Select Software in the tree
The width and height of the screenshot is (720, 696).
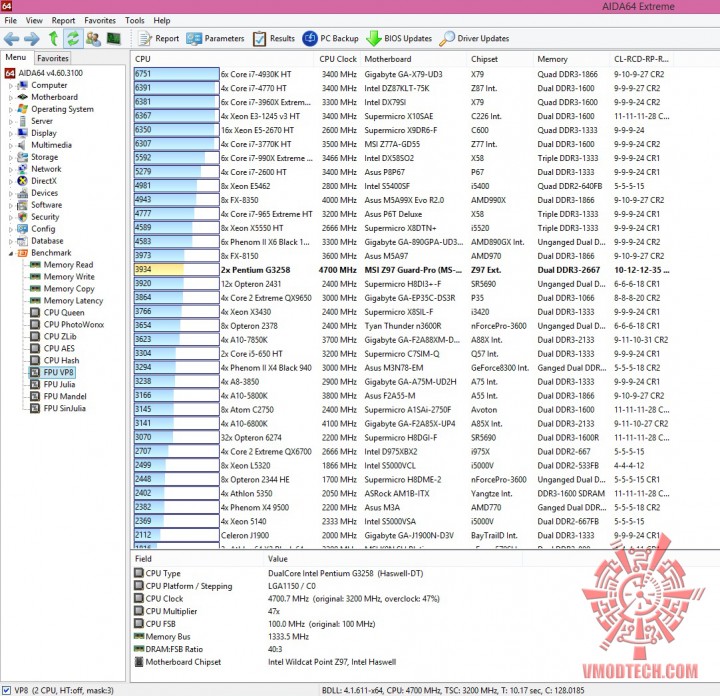pyautogui.click(x=46, y=205)
